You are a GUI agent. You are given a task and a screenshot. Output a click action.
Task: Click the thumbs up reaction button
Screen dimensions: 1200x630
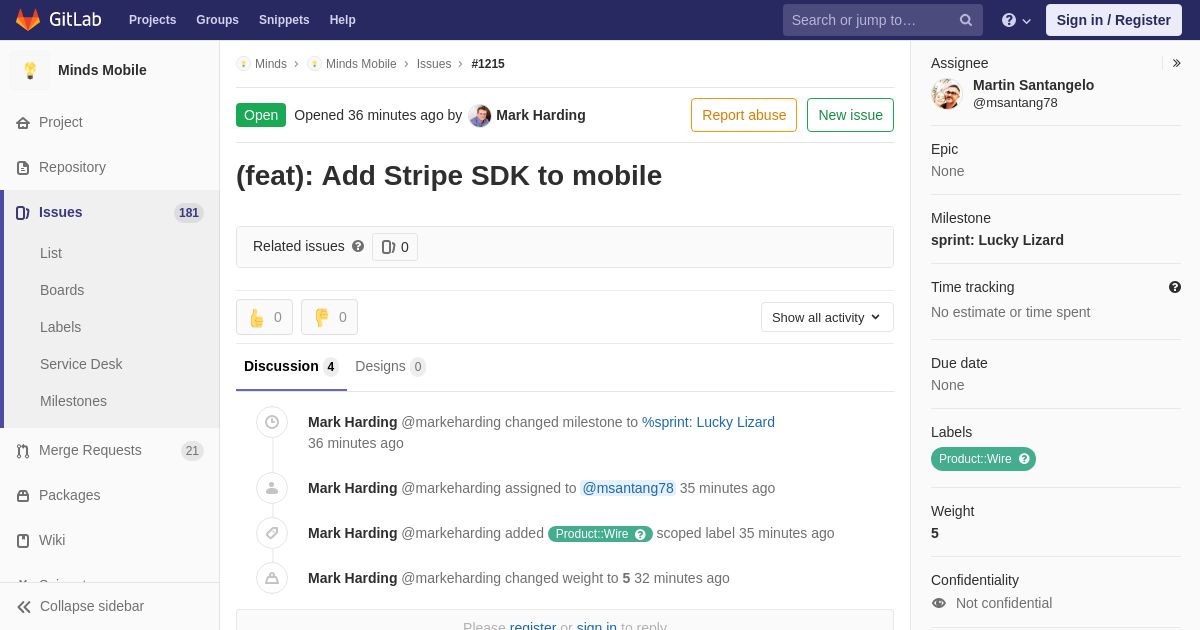tap(264, 317)
